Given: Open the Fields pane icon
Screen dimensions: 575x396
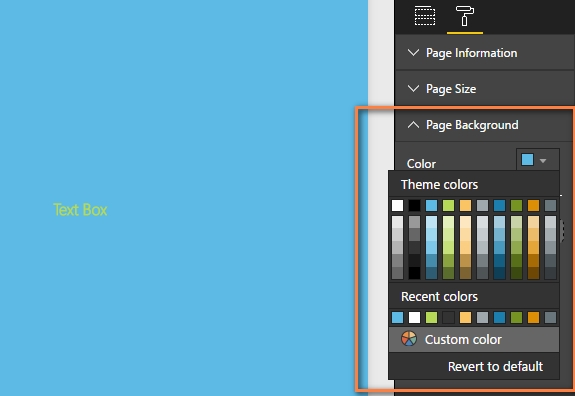Looking at the screenshot, I should click(425, 16).
